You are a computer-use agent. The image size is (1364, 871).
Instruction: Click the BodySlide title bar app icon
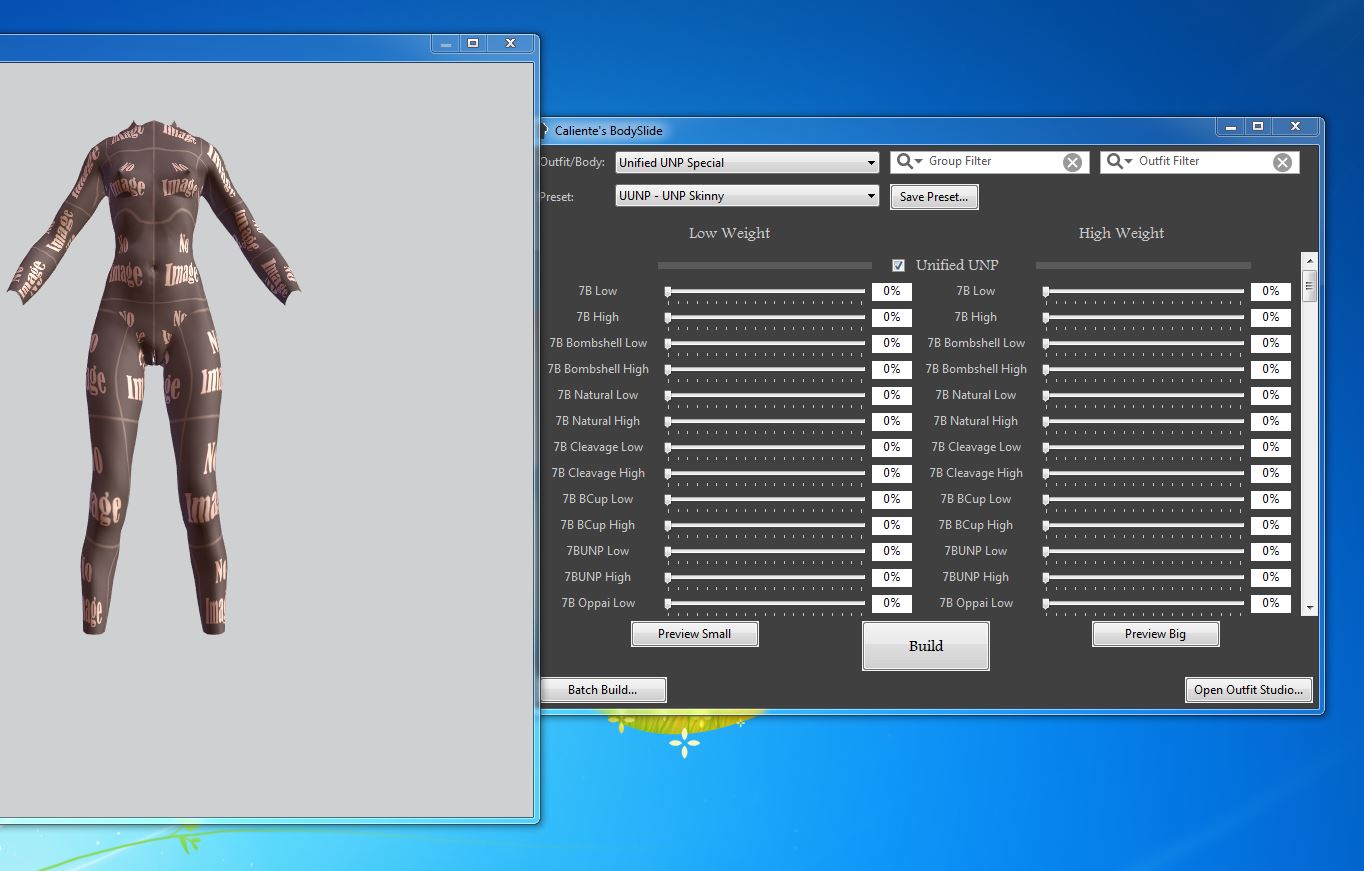tap(544, 130)
